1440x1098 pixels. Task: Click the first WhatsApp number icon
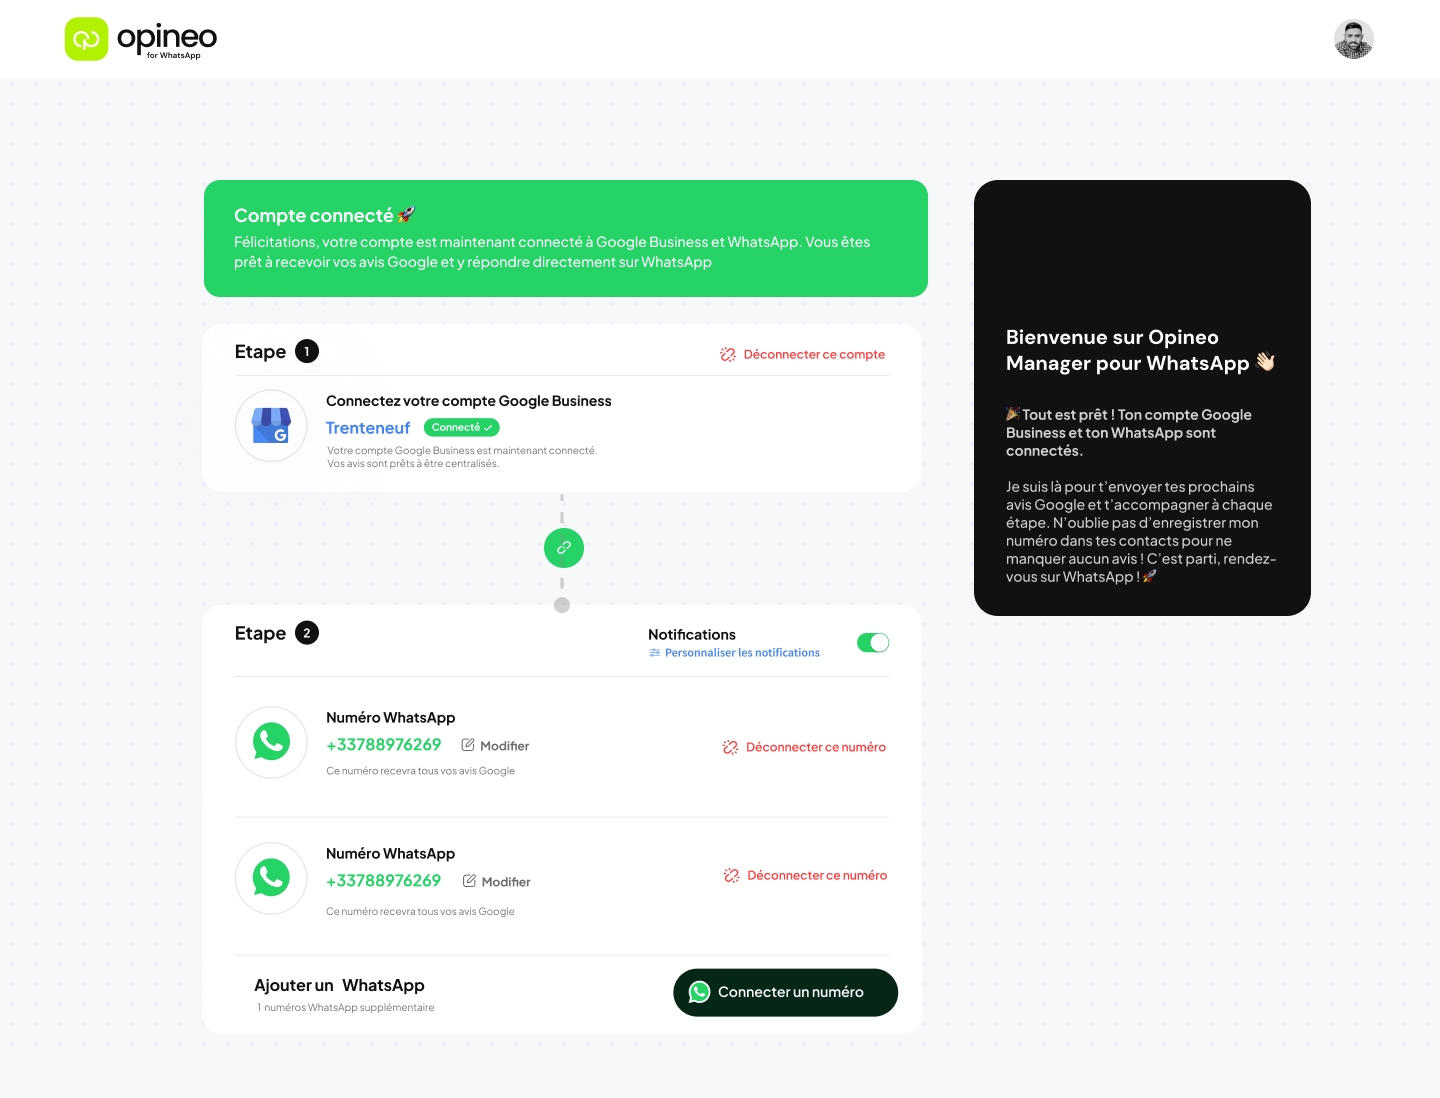270,742
